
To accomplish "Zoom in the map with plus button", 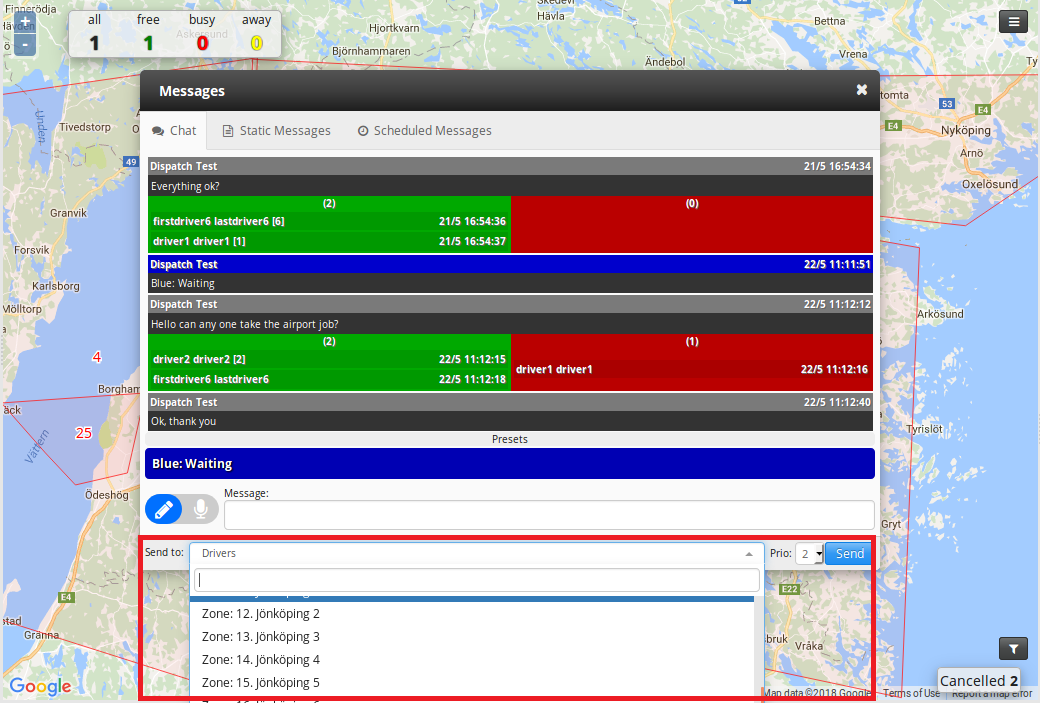I will (x=25, y=22).
